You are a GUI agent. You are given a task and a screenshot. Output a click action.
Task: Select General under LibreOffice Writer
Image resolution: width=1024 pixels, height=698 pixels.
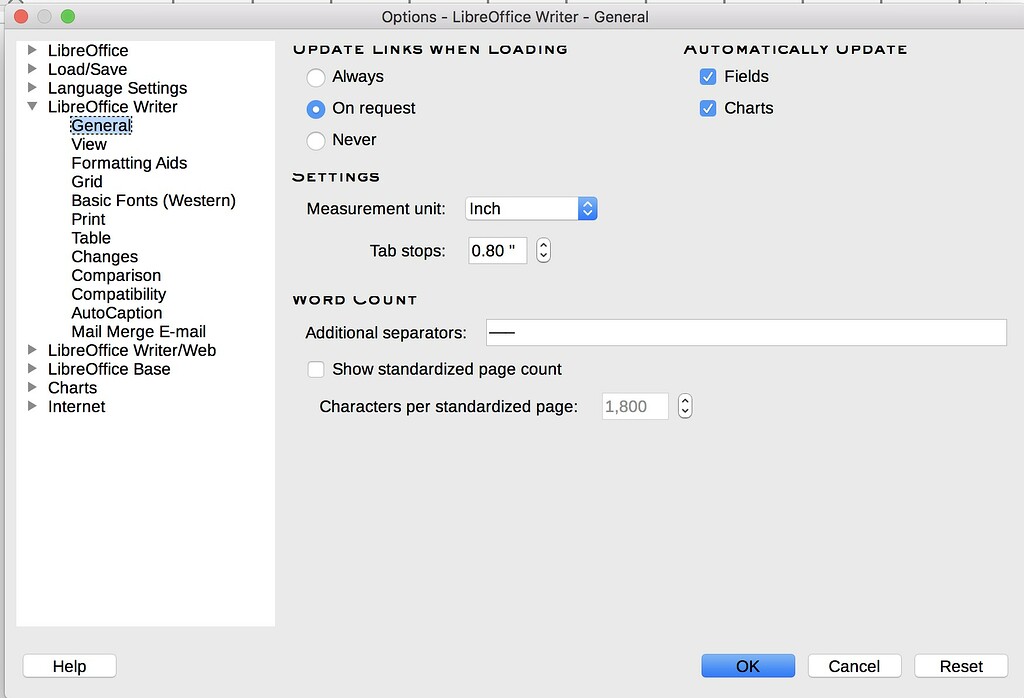coord(101,125)
